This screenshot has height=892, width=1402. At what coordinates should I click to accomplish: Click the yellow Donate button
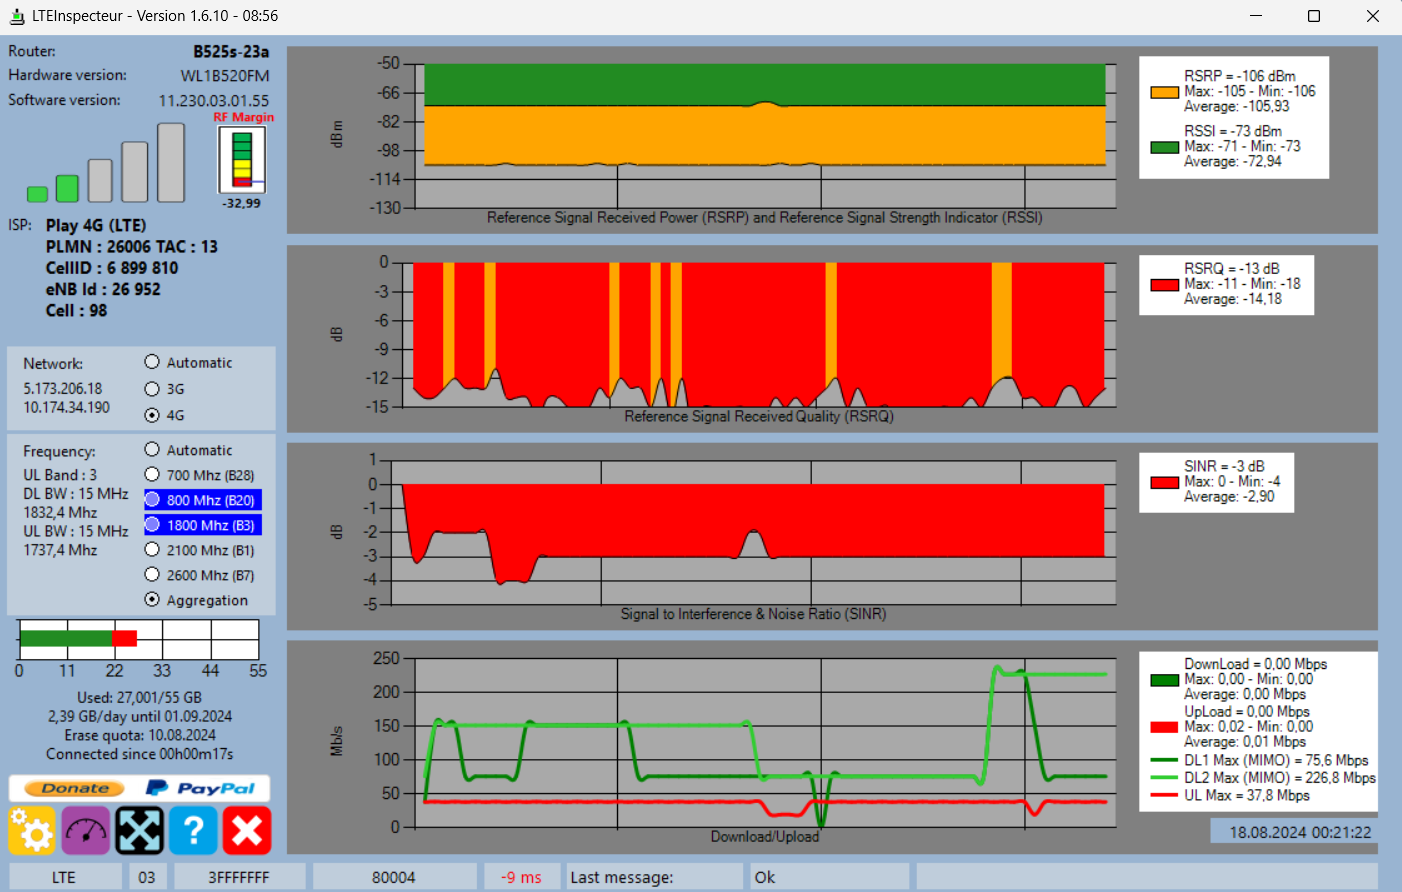pos(75,788)
